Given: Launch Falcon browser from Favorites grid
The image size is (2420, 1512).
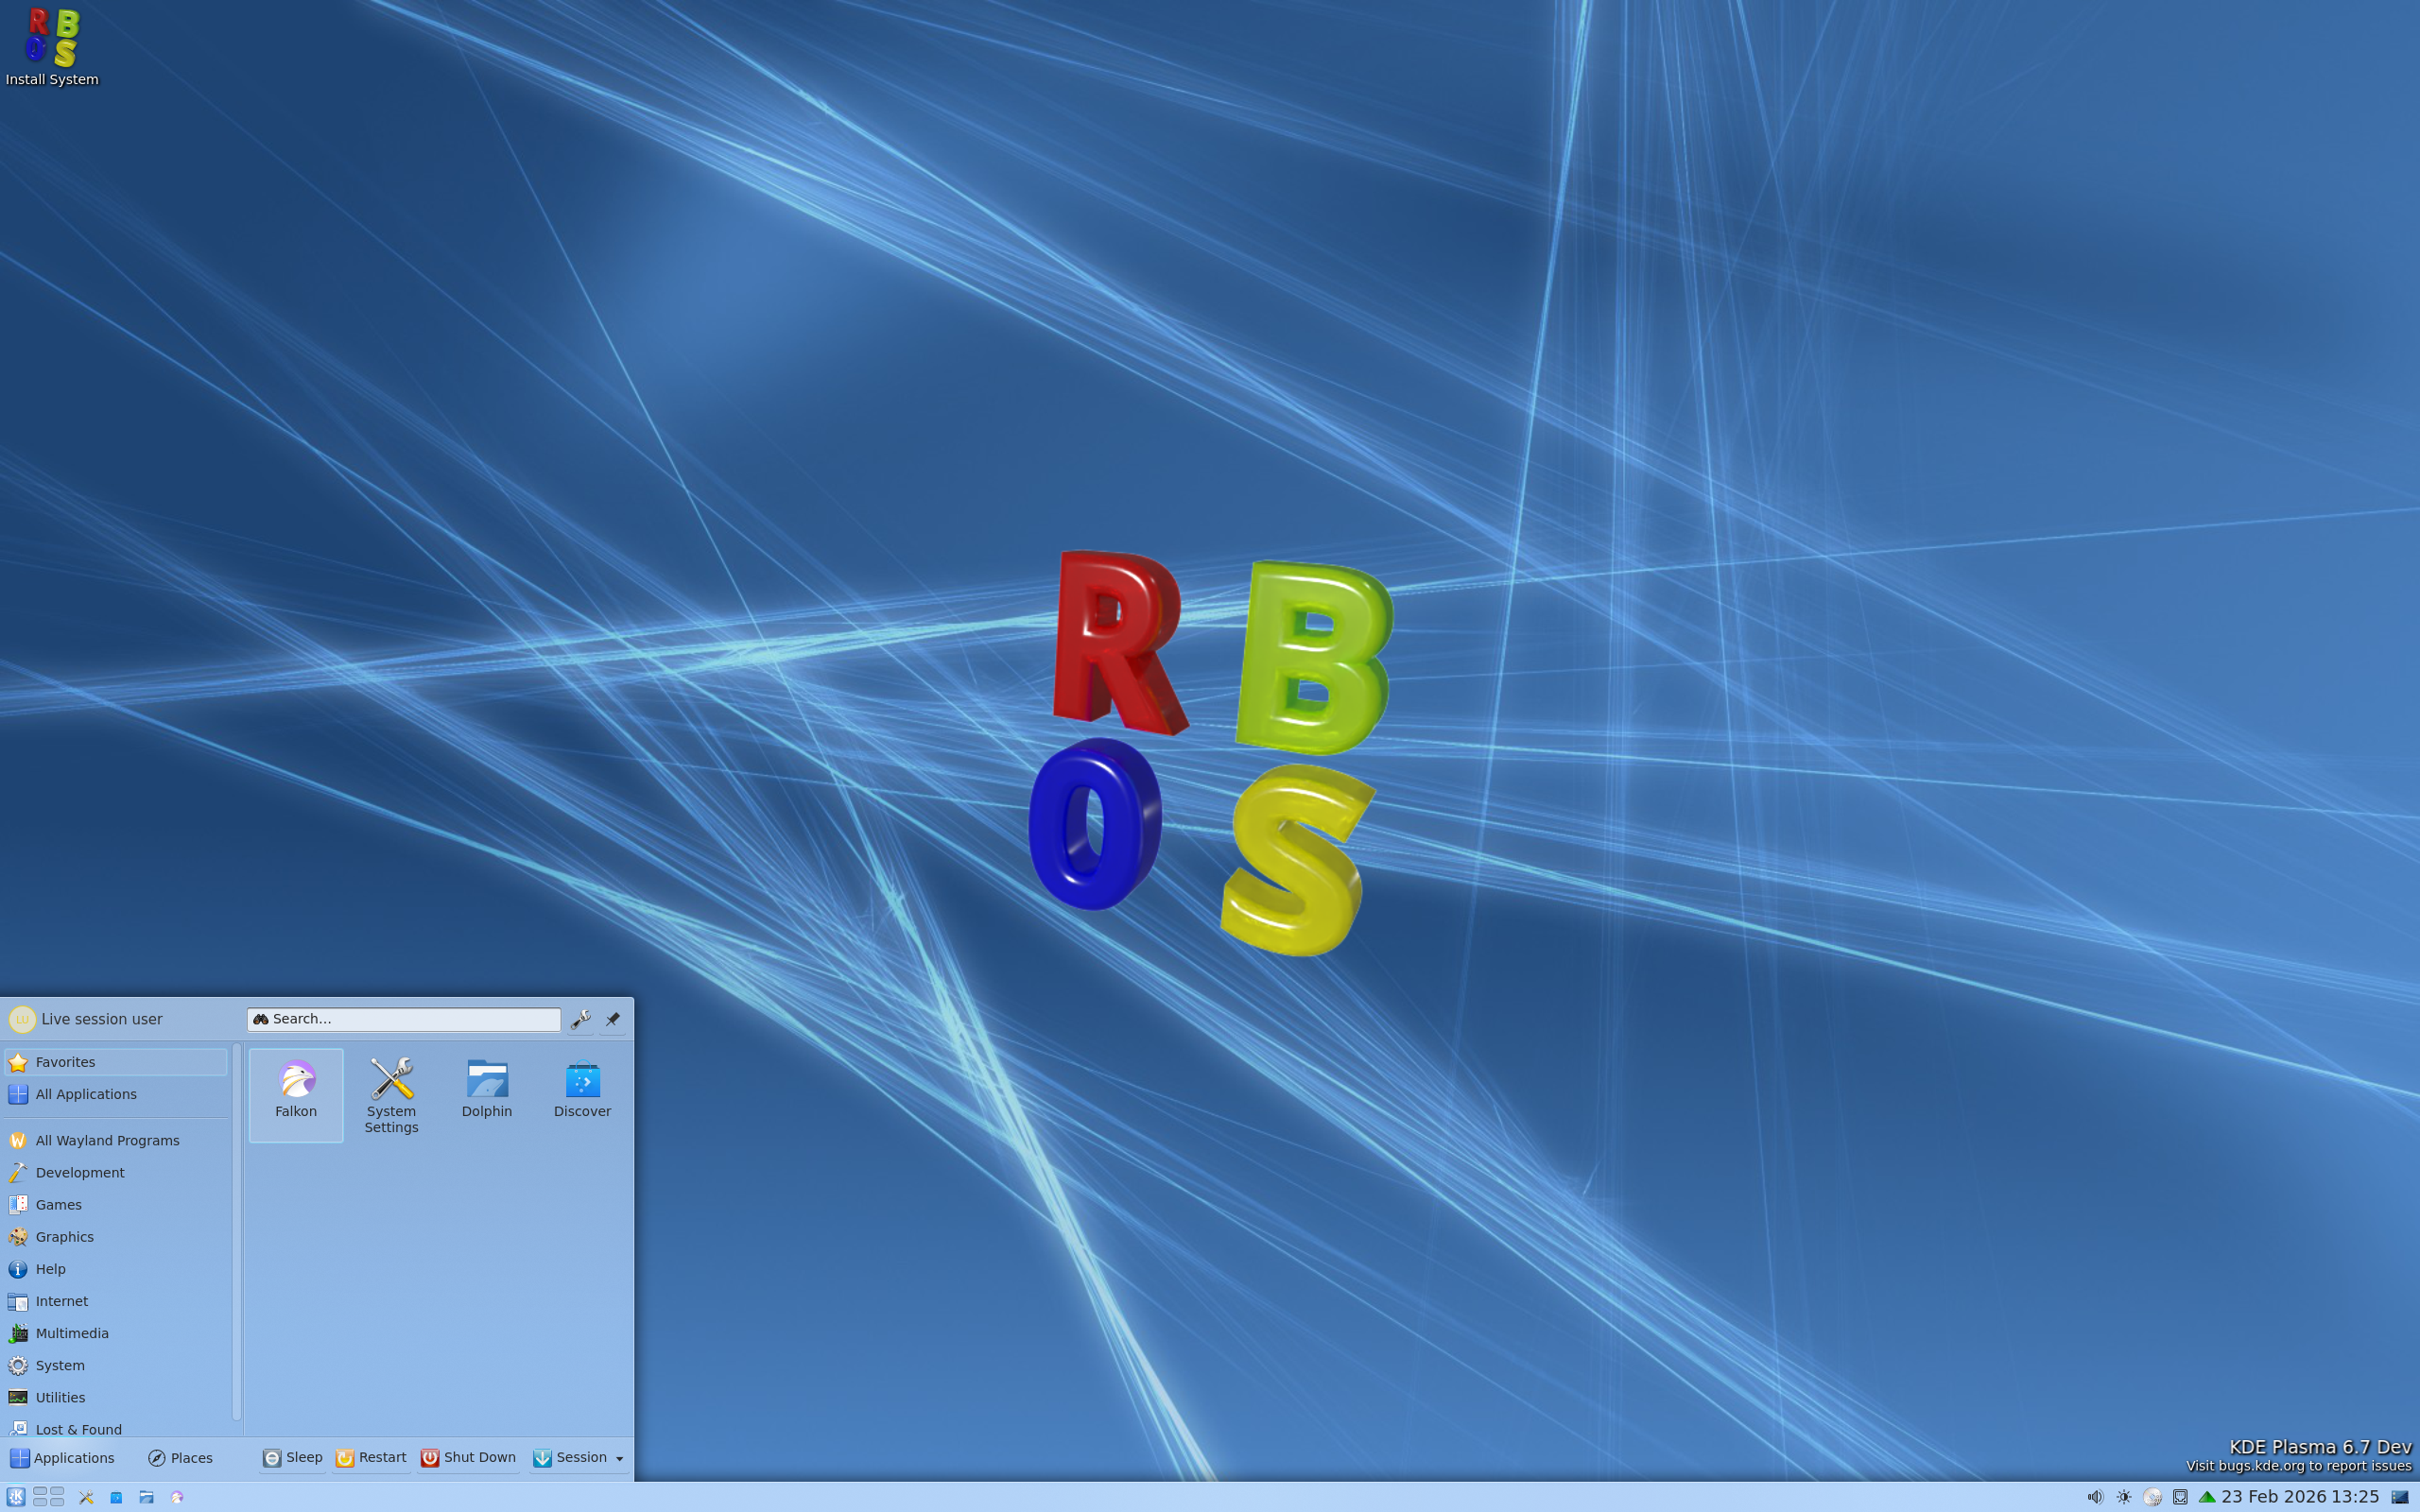Looking at the screenshot, I should click(x=296, y=1094).
